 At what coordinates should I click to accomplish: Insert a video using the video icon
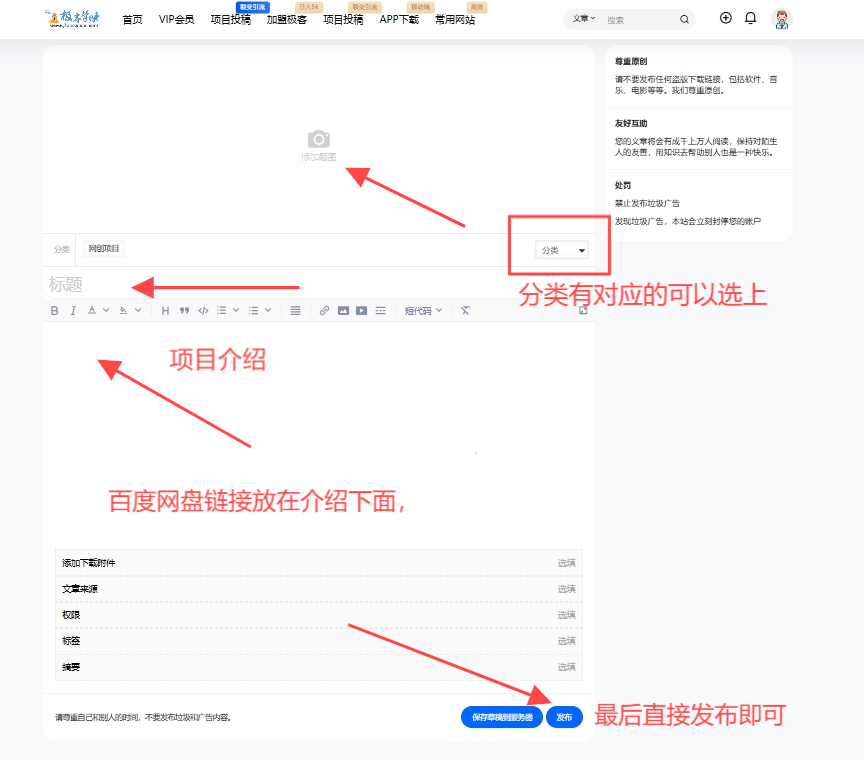(x=360, y=310)
